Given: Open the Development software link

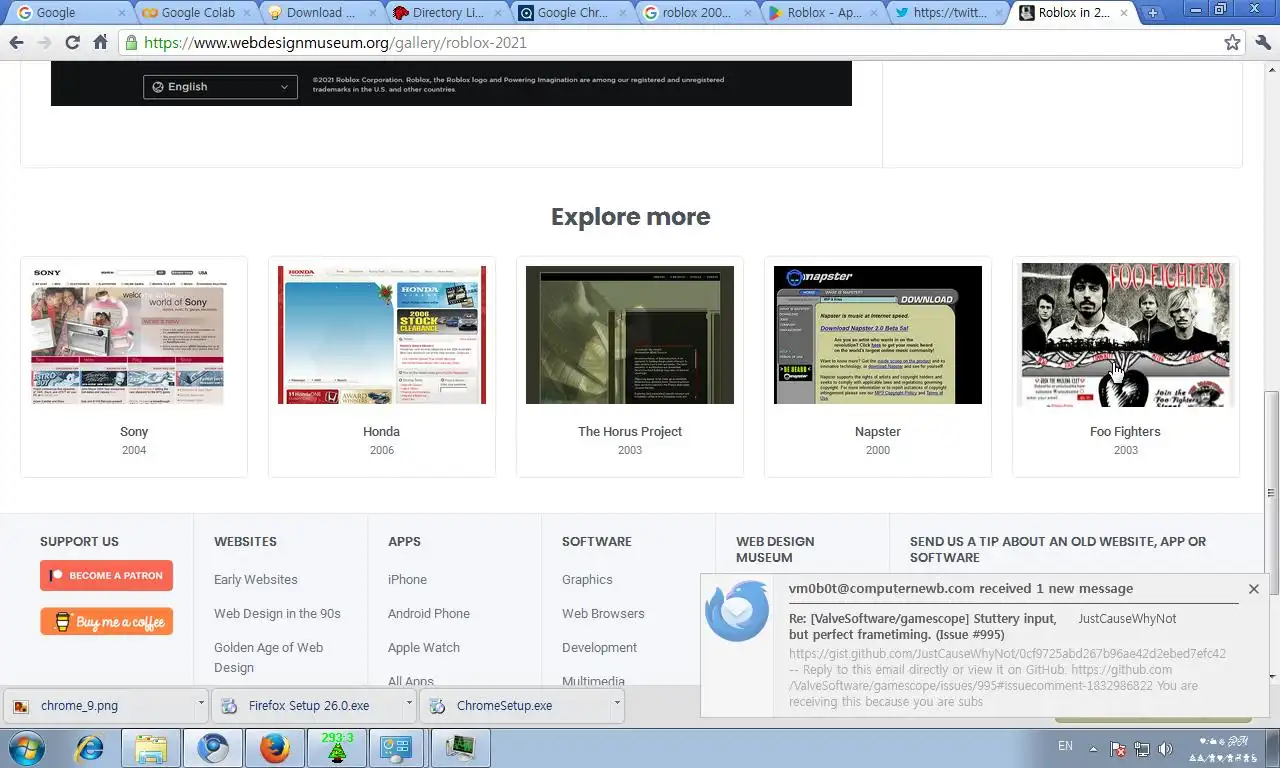Looking at the screenshot, I should [599, 647].
